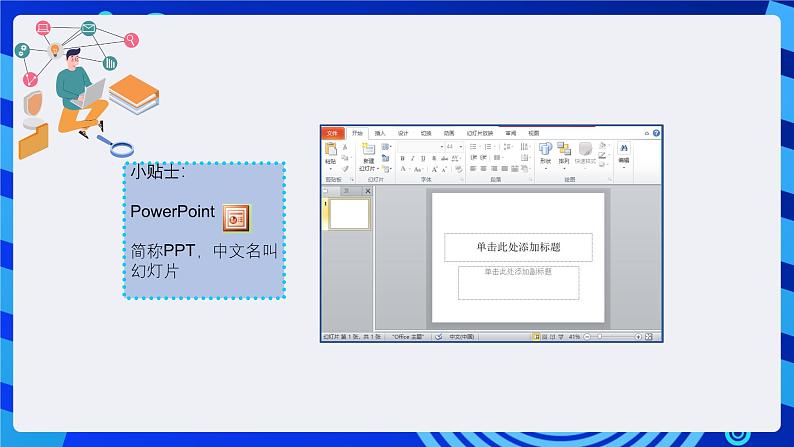Viewport: 794px width, 447px height.
Task: Open the font size dropdown showing 44
Action: (x=461, y=147)
